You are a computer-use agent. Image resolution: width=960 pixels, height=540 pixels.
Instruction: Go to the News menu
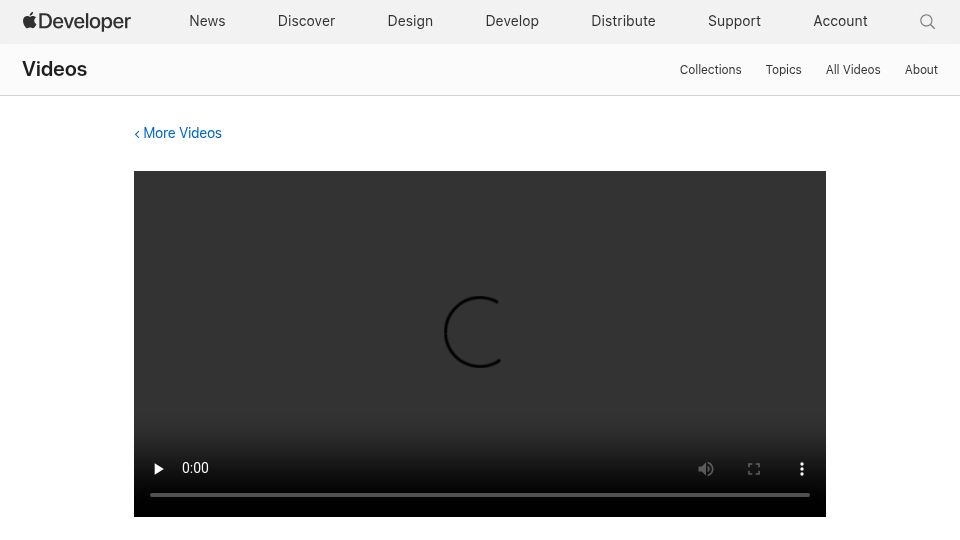[207, 21]
